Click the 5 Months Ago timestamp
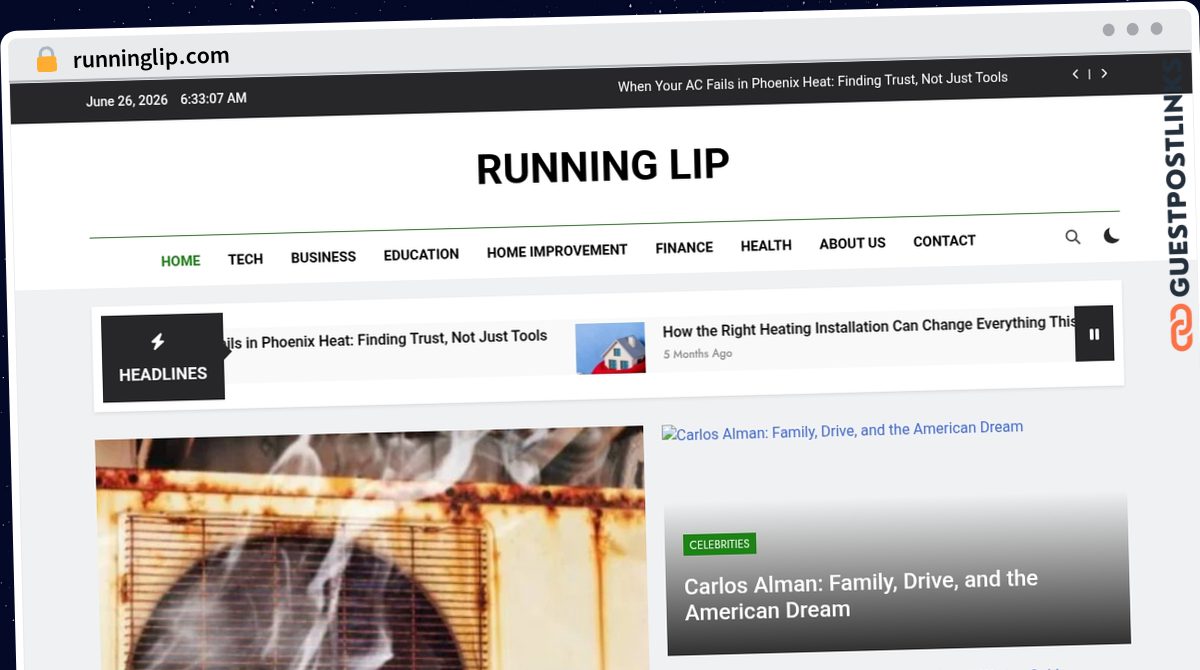 [697, 354]
